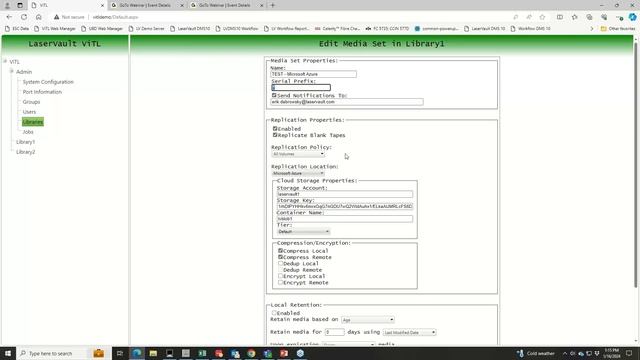The width and height of the screenshot is (640, 360).
Task: Show hidden system tray icons
Action: (565, 353)
